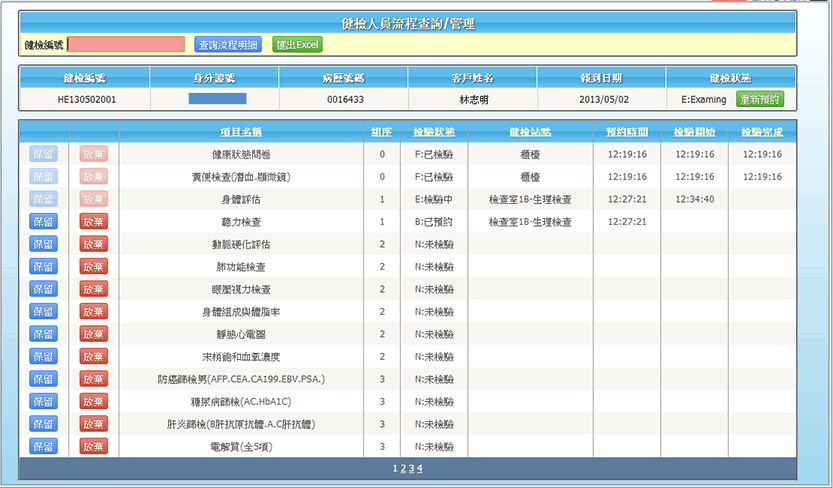Click 放棄 for 靜態心電圖 row
The height and width of the screenshot is (488, 833).
(93, 334)
